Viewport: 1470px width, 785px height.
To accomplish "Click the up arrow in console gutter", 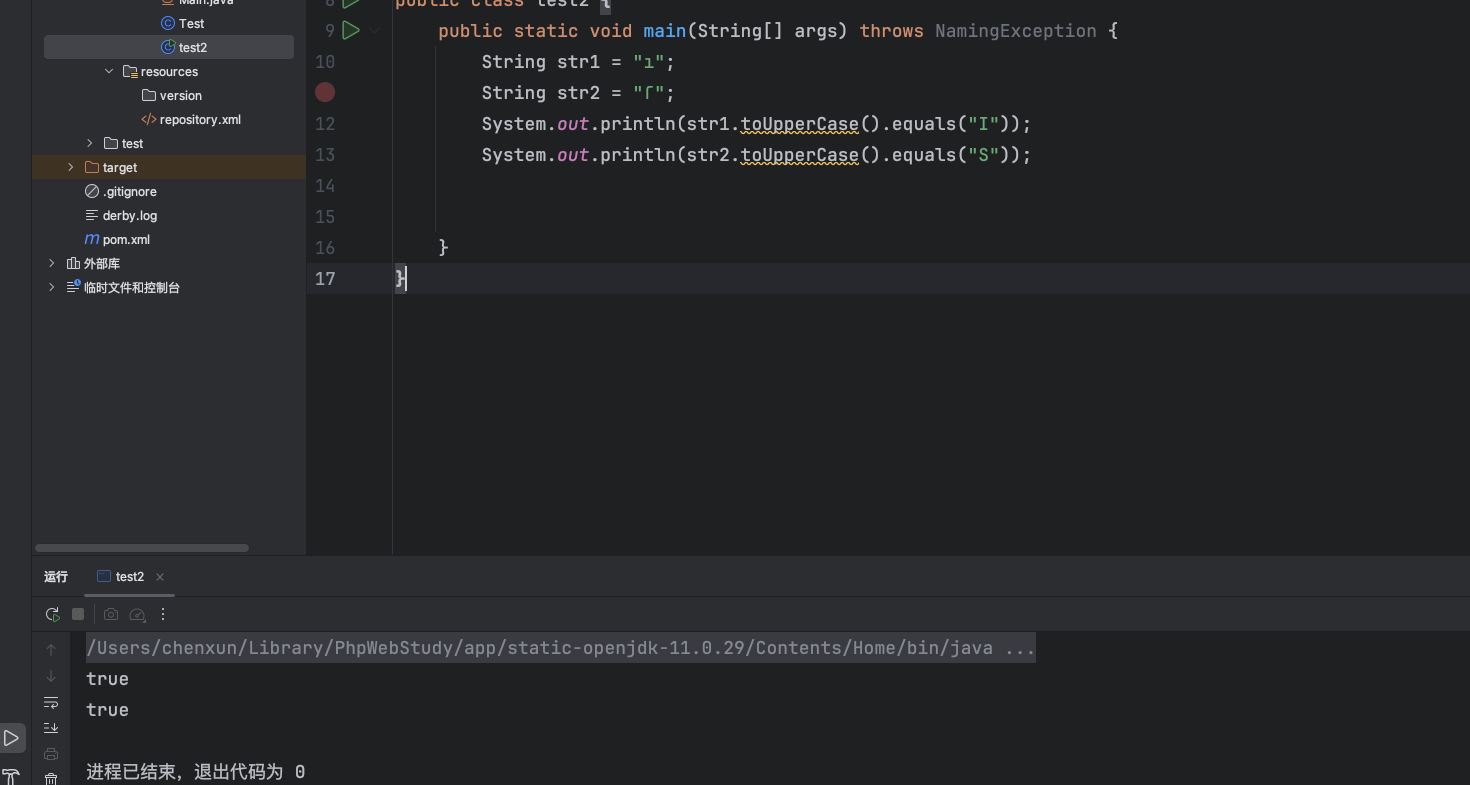I will point(51,650).
